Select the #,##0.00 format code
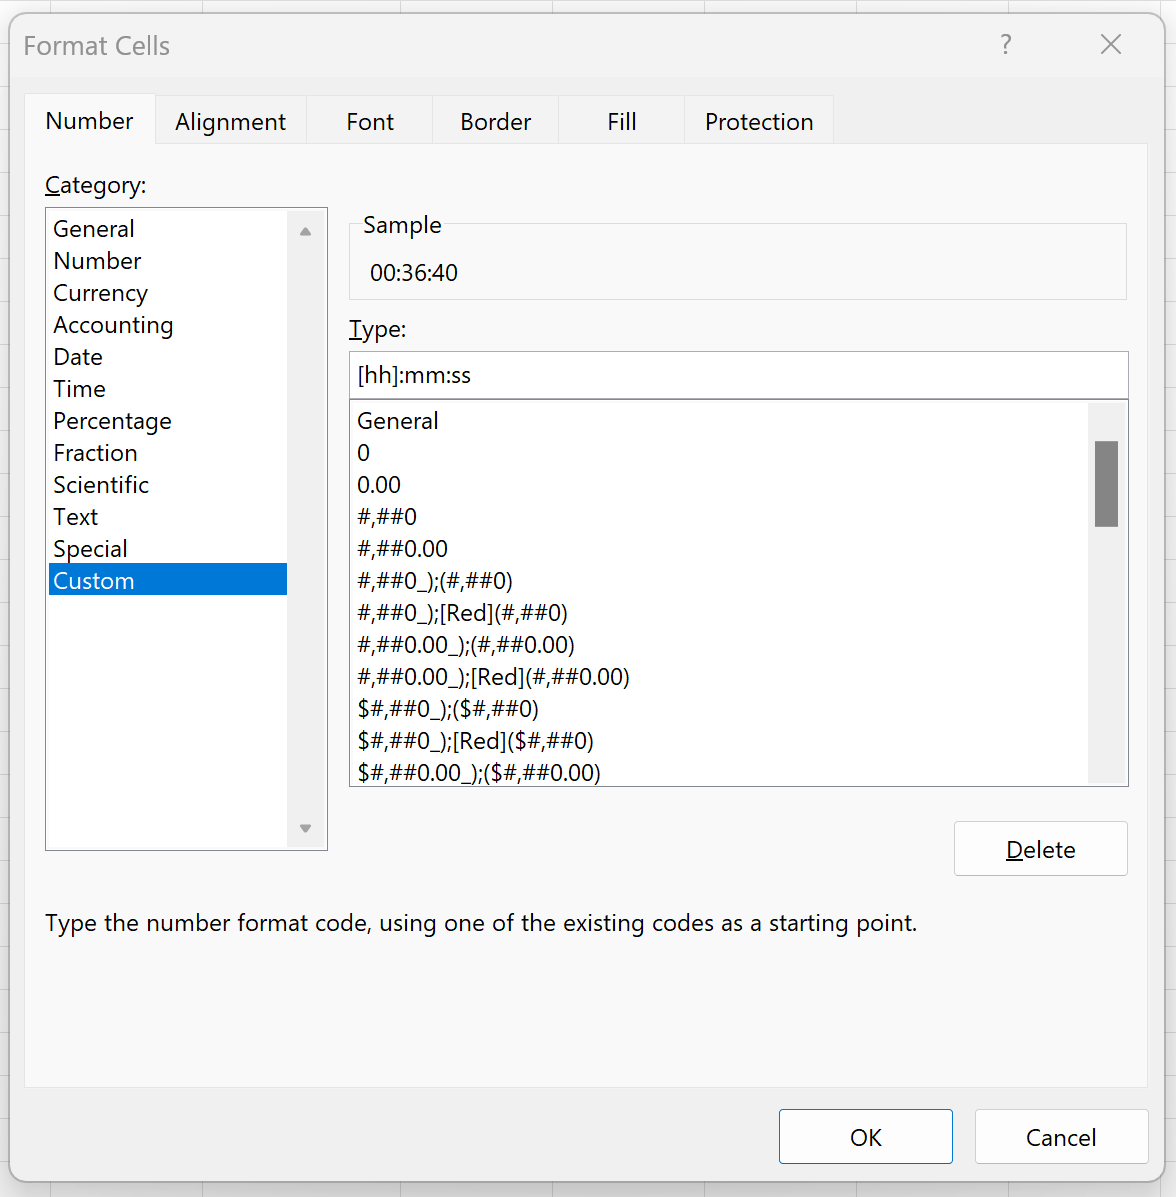 click(x=719, y=549)
